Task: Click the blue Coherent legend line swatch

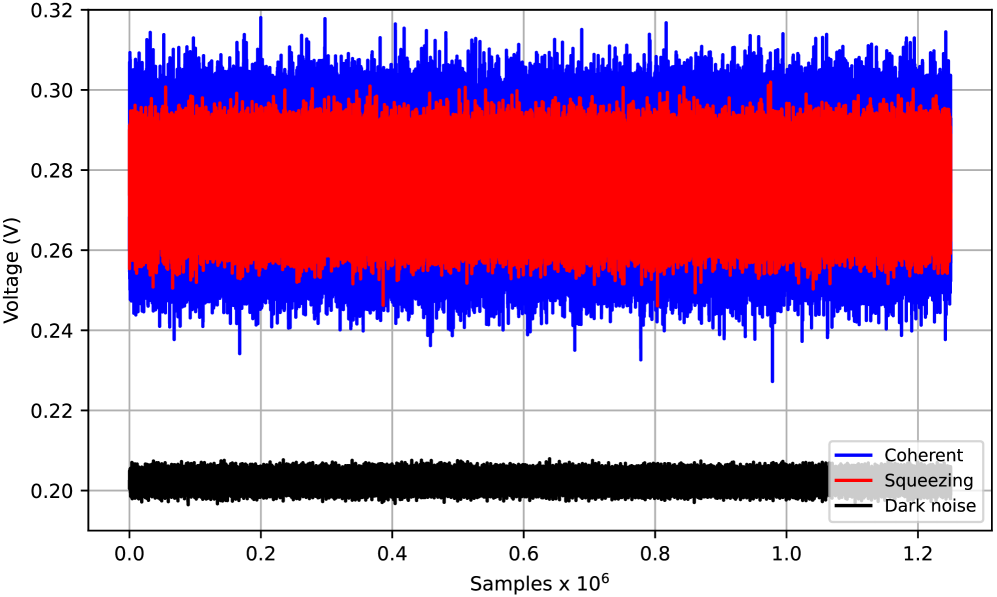Action: pos(853,455)
